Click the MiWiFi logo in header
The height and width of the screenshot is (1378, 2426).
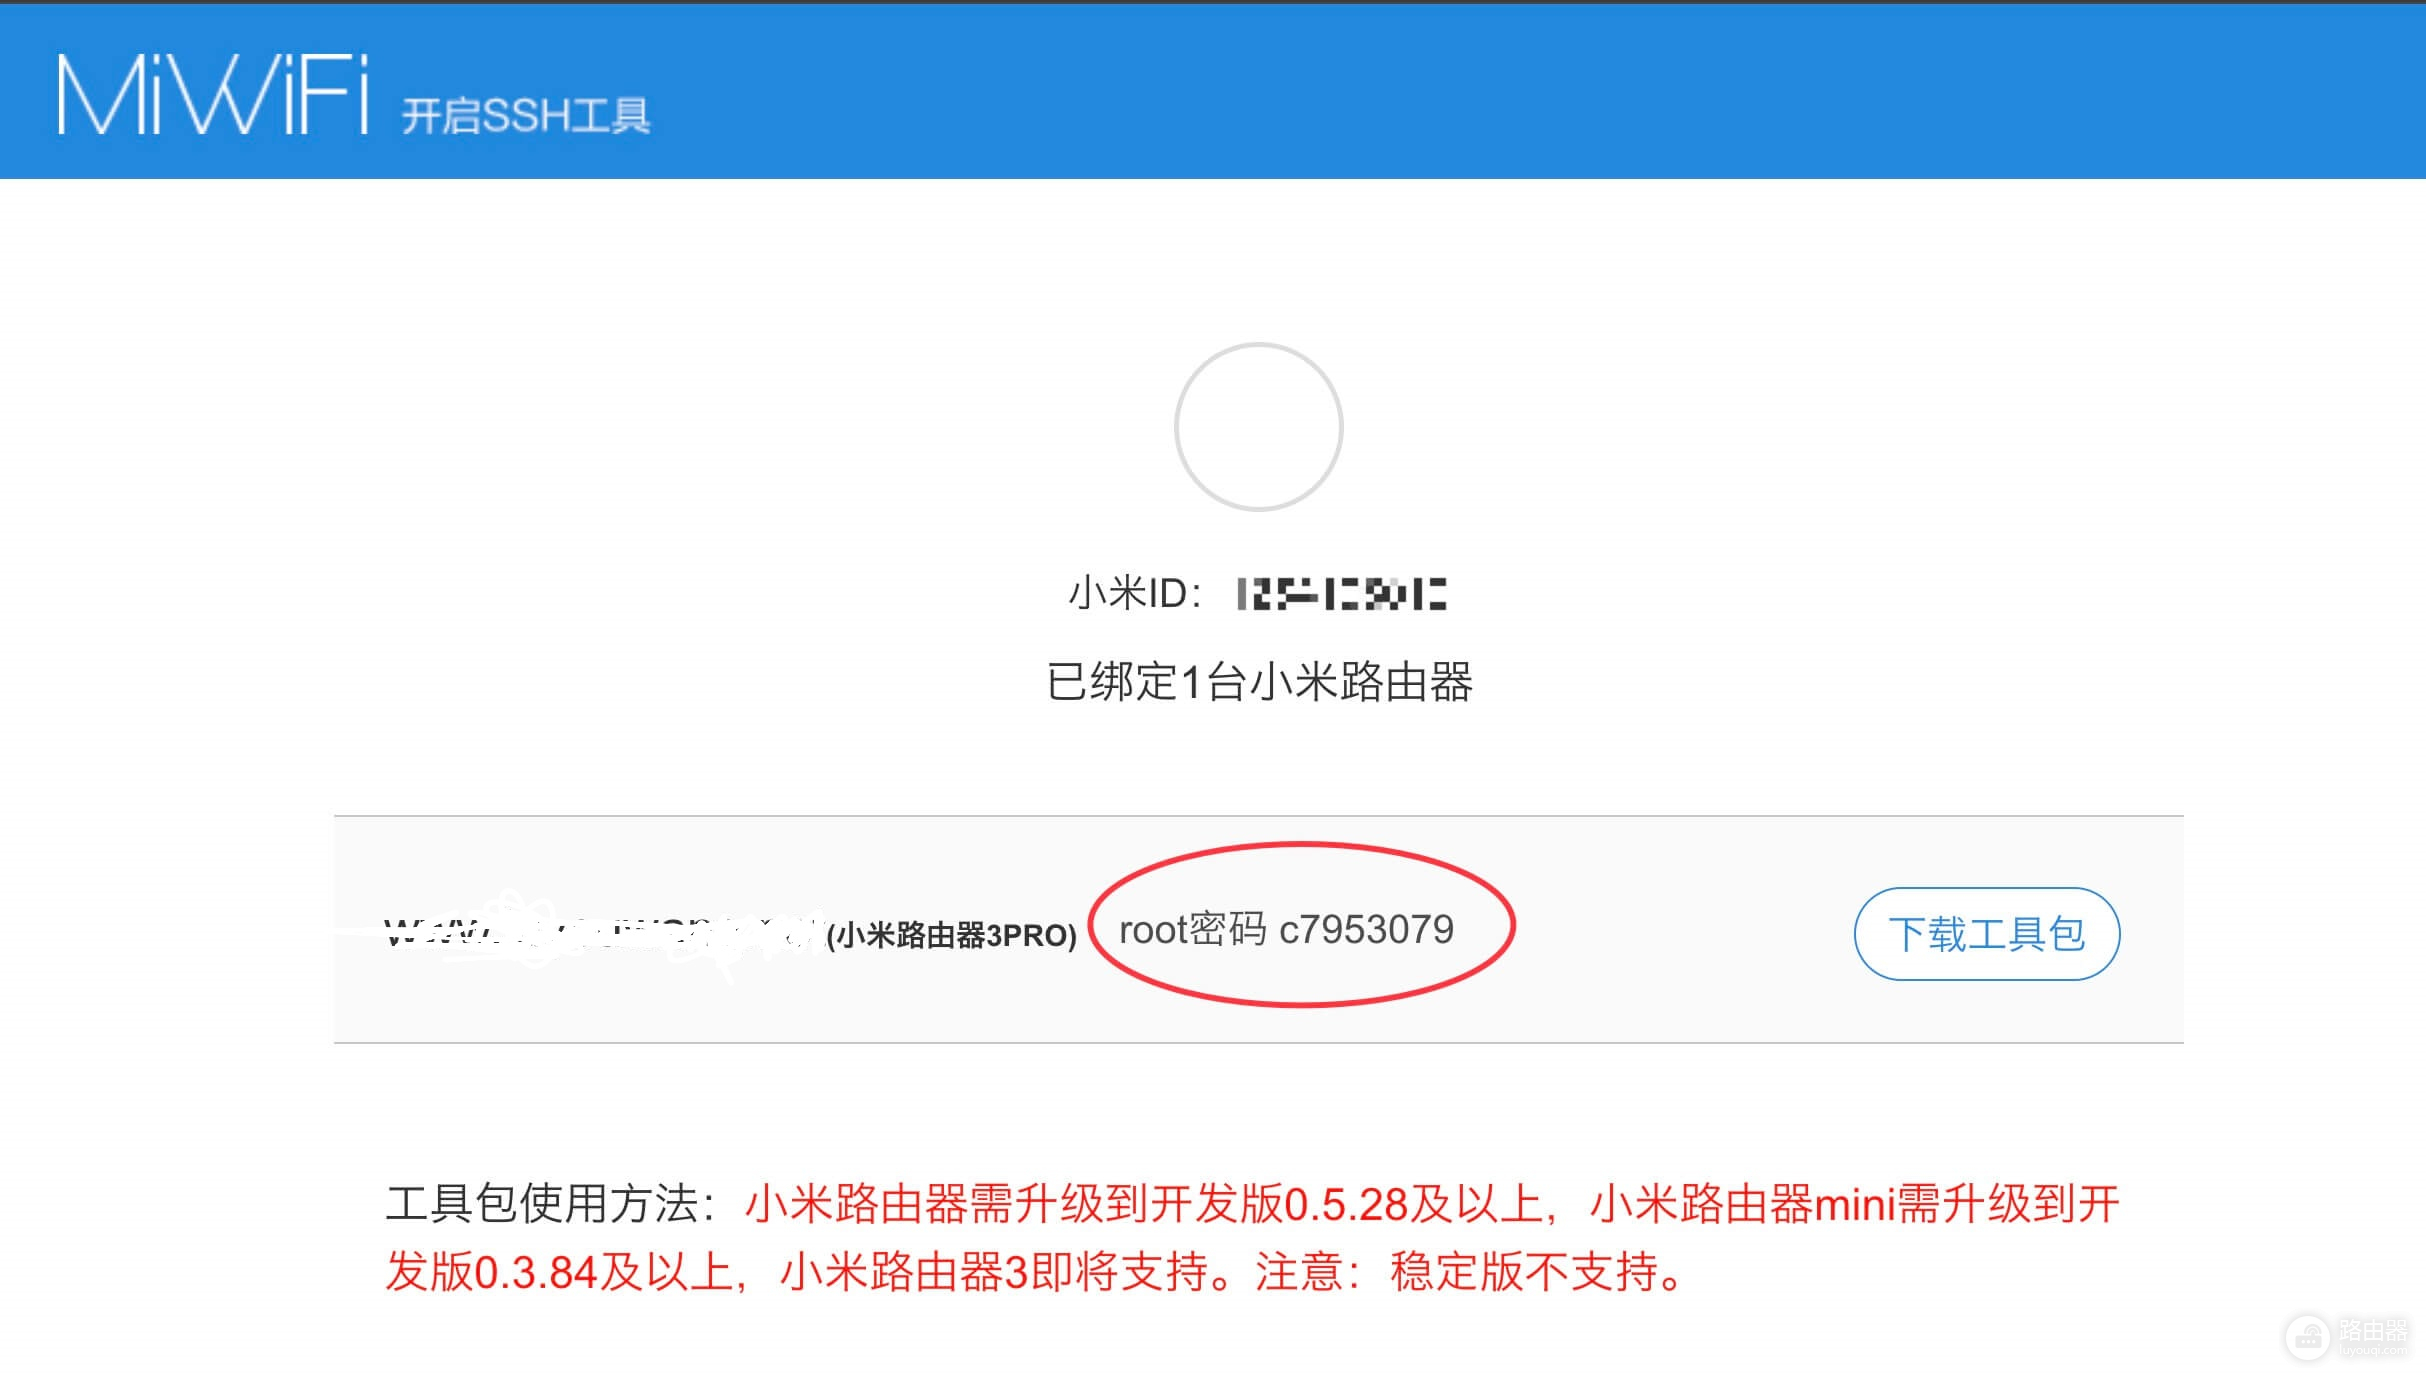point(213,94)
